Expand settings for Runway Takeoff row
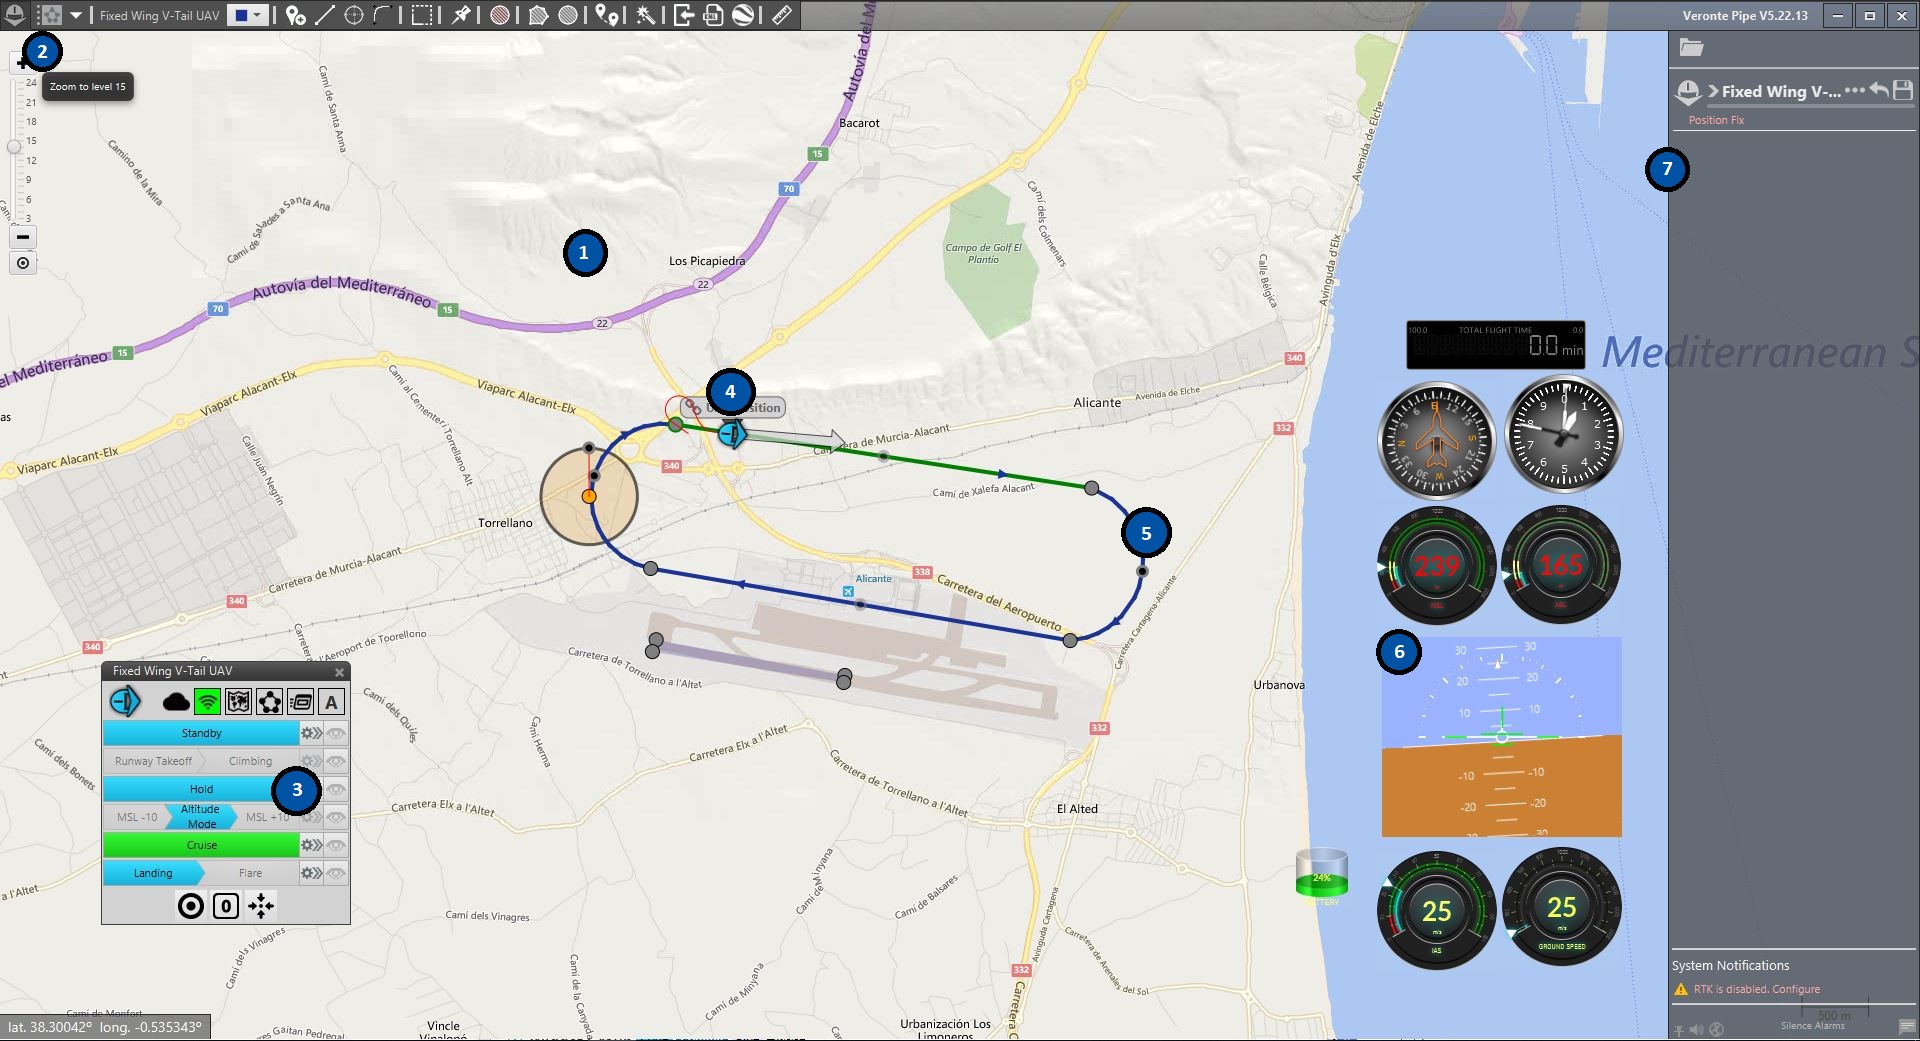This screenshot has width=1920, height=1041. [311, 761]
